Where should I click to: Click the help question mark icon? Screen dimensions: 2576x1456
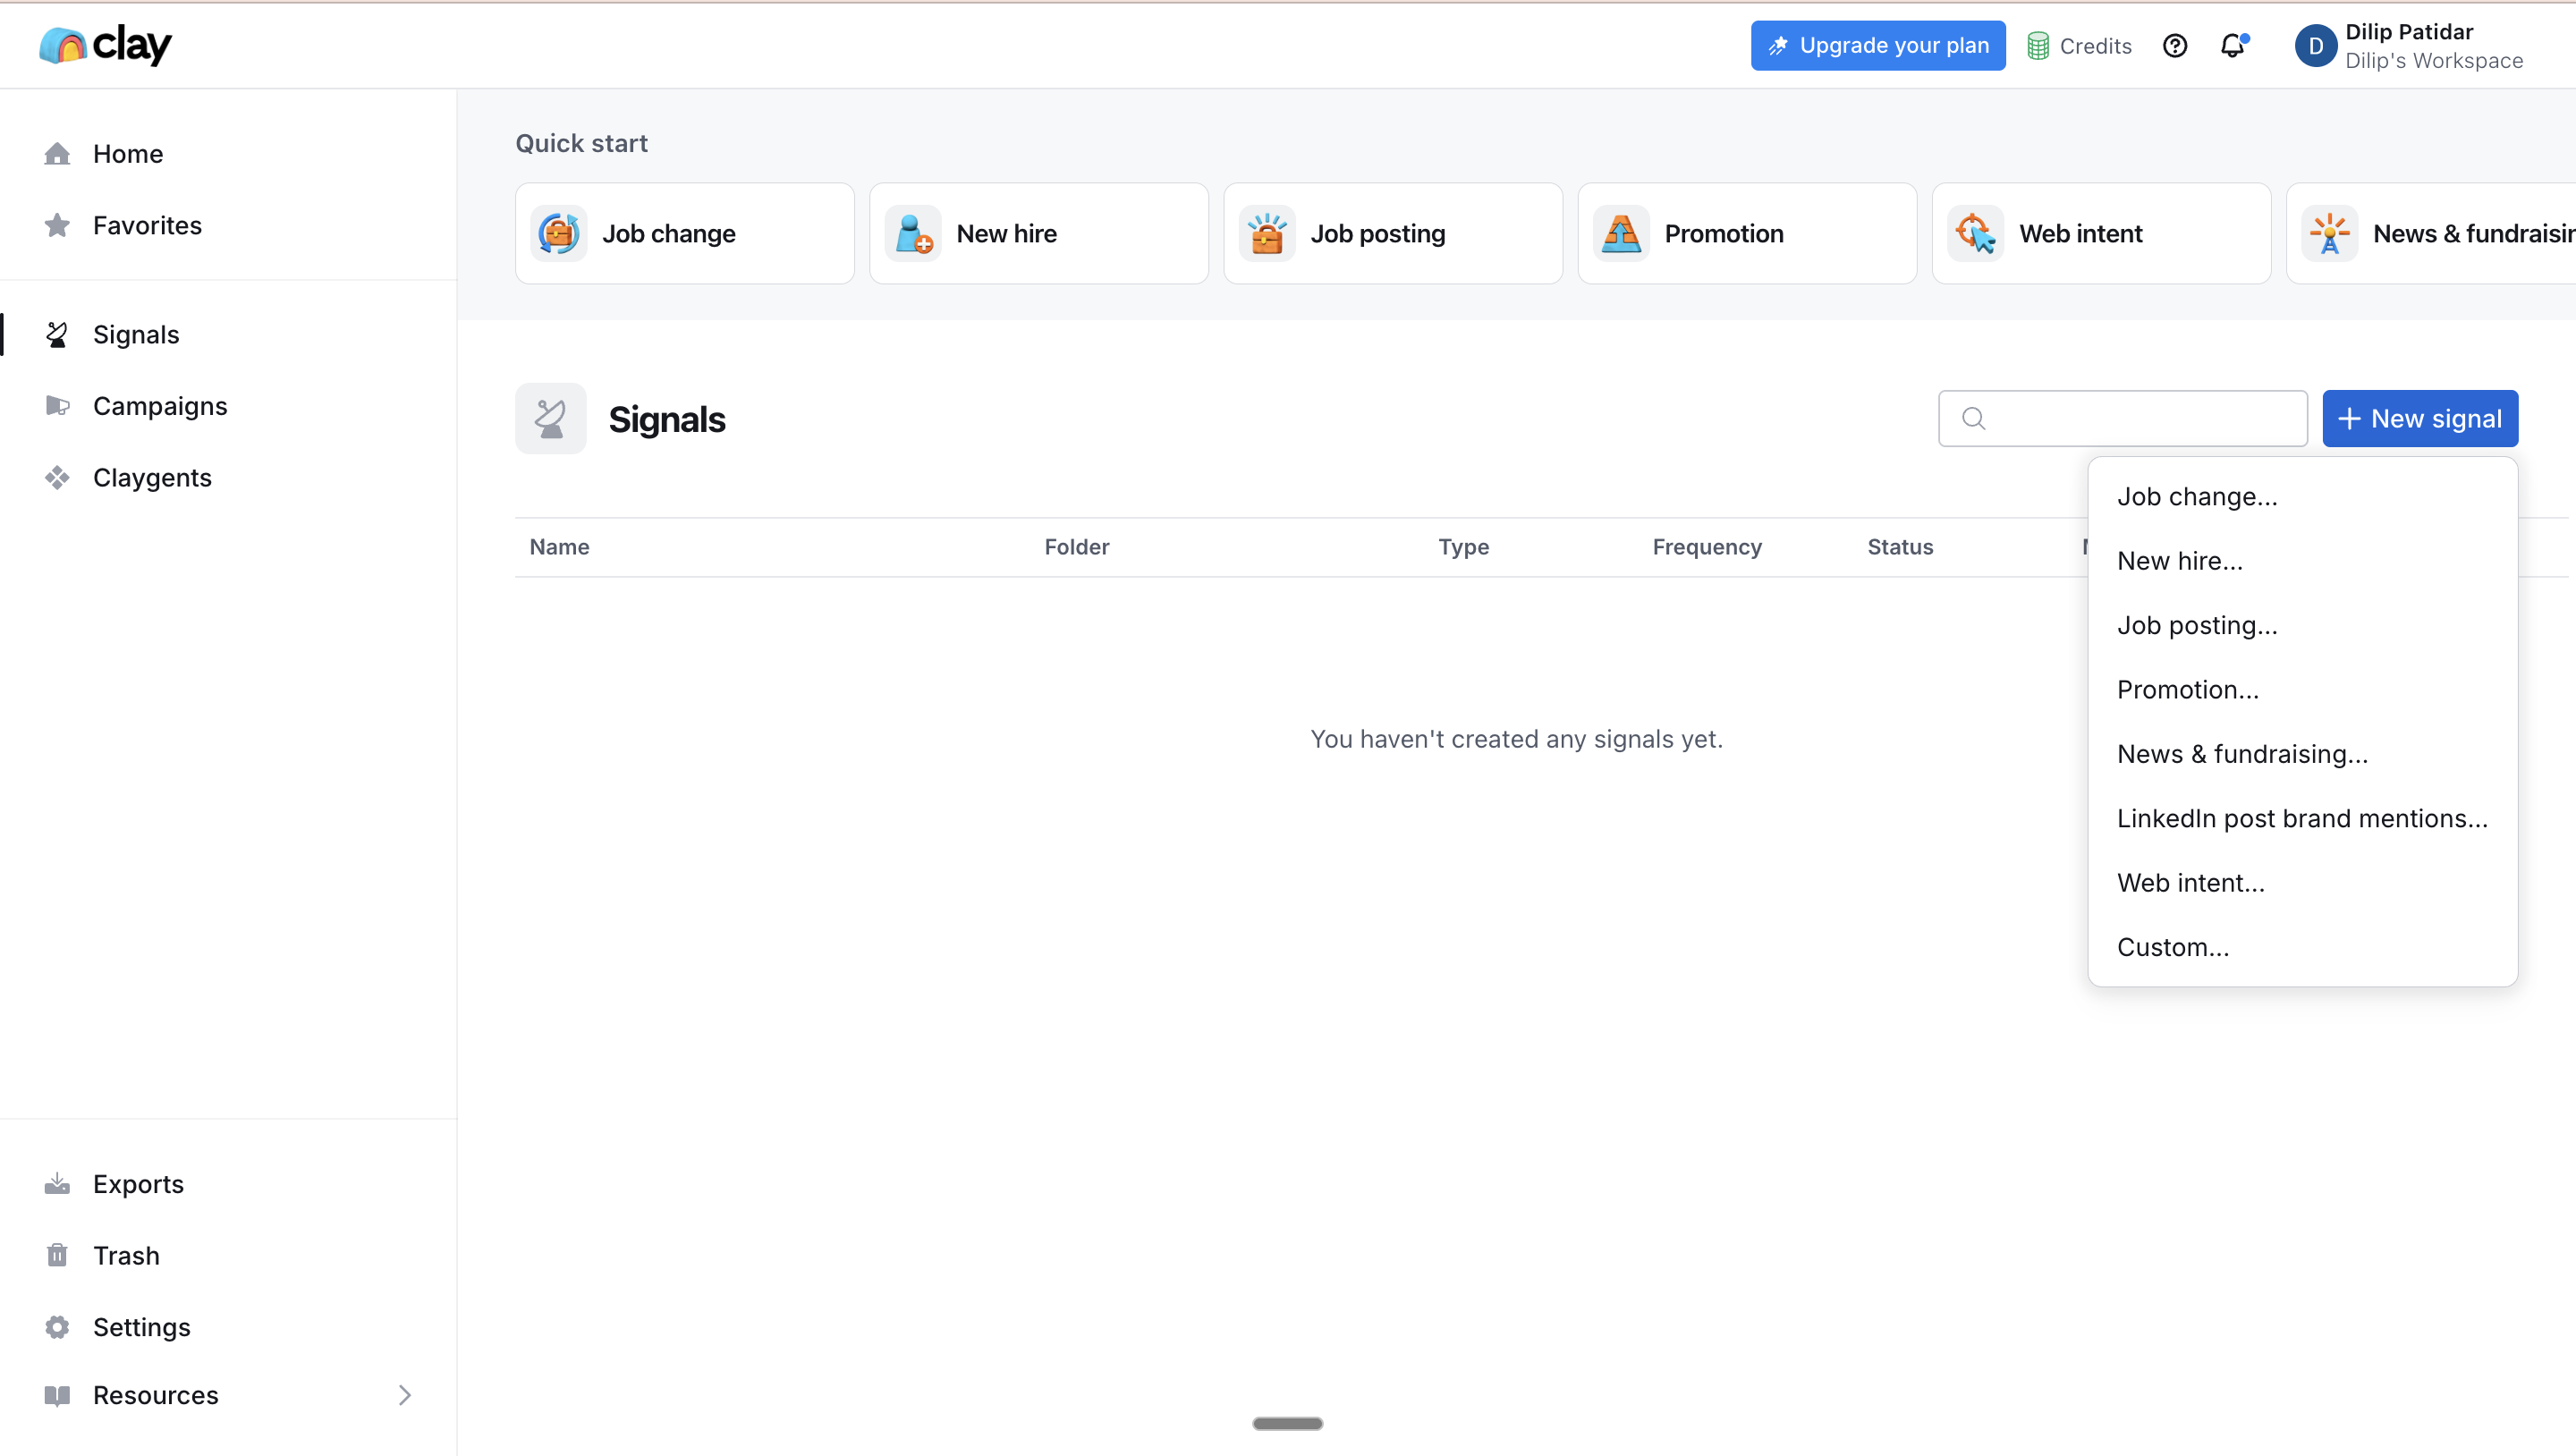point(2174,46)
